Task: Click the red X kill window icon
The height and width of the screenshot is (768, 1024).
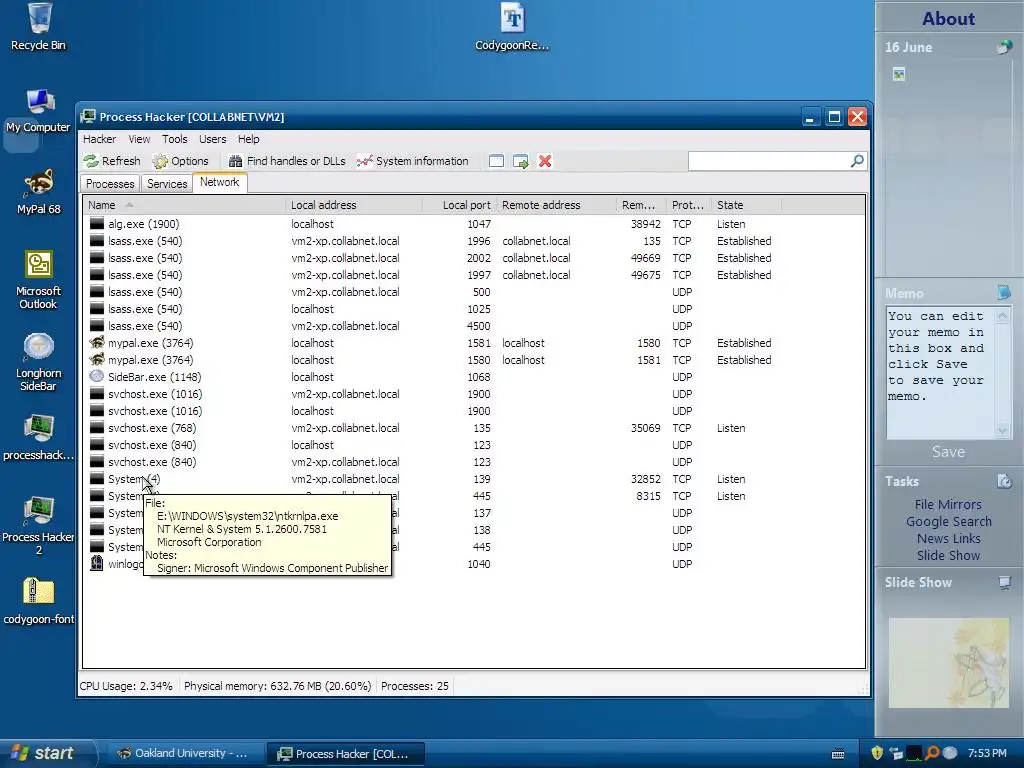Action: [545, 161]
